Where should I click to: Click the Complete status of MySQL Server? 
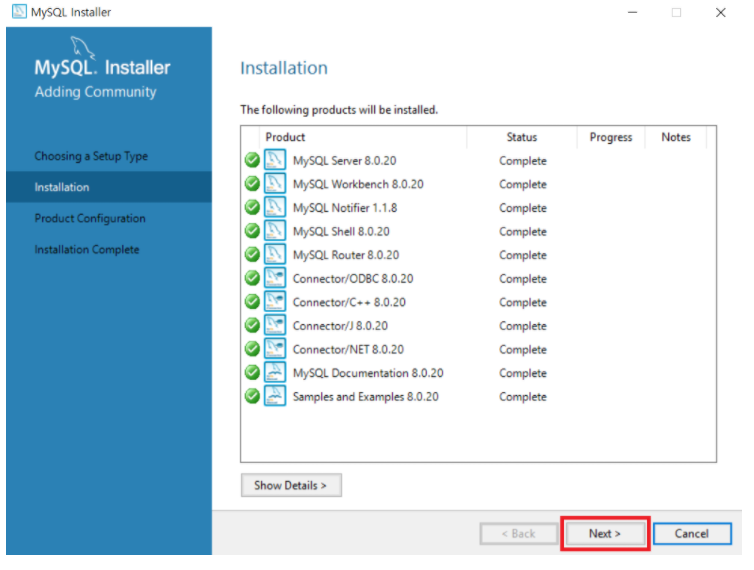pyautogui.click(x=523, y=160)
